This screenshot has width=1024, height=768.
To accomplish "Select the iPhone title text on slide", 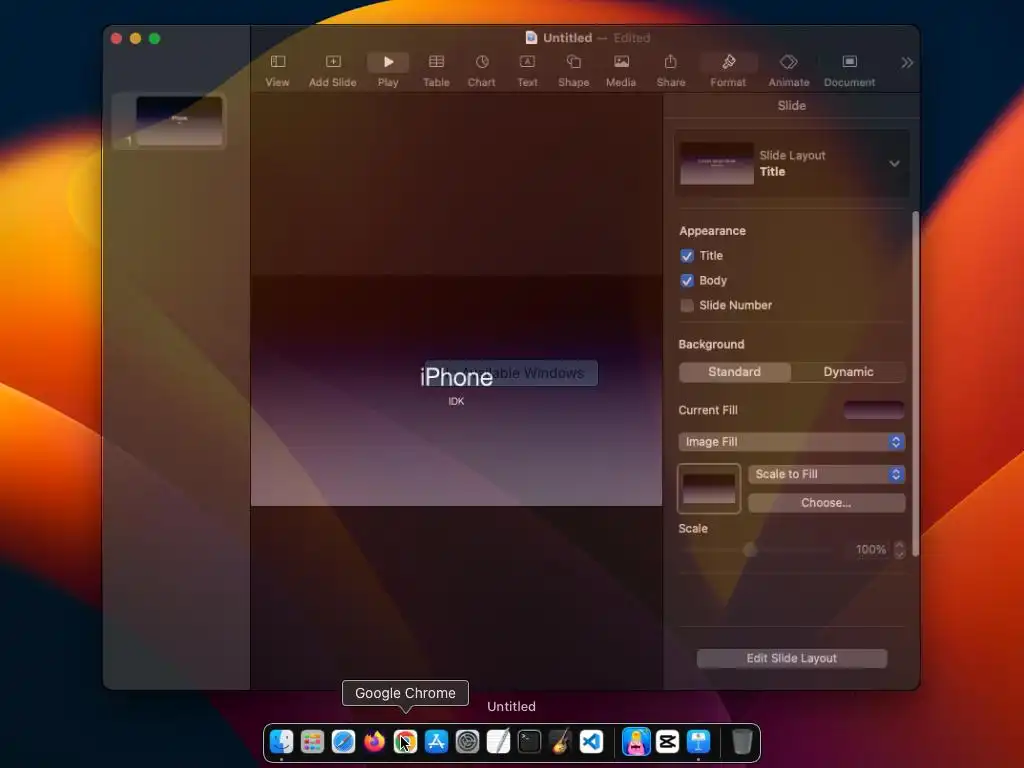I will coord(456,377).
